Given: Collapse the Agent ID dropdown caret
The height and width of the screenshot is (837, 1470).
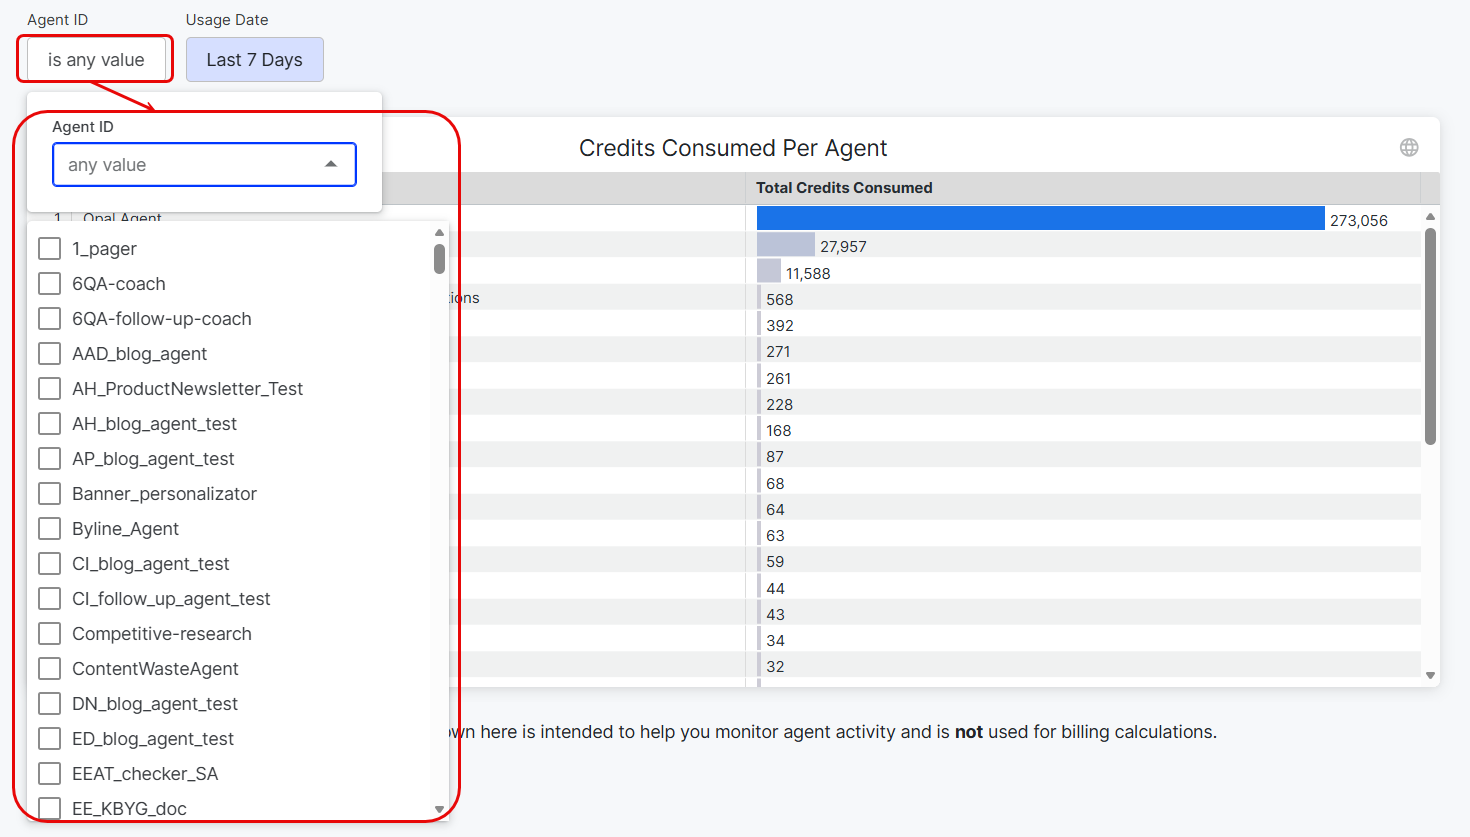Looking at the screenshot, I should click(331, 165).
